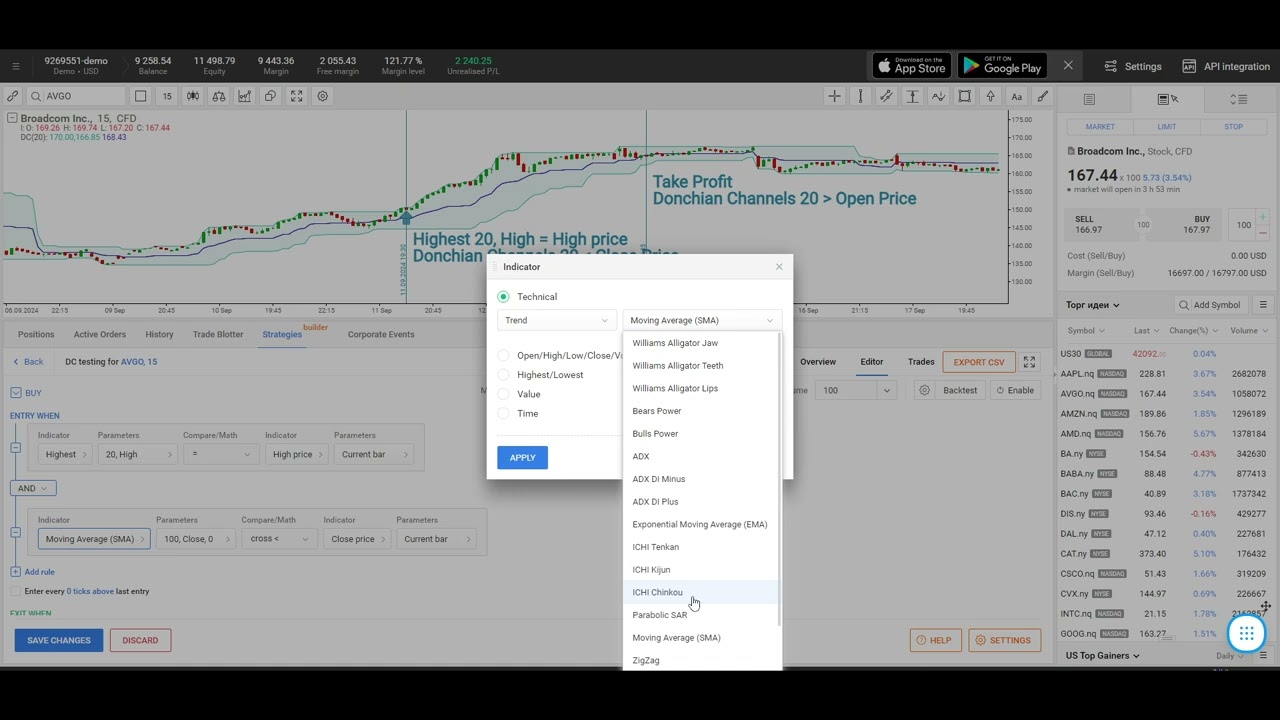
Task: Select the Highest/Lowest radio option
Action: tap(503, 375)
